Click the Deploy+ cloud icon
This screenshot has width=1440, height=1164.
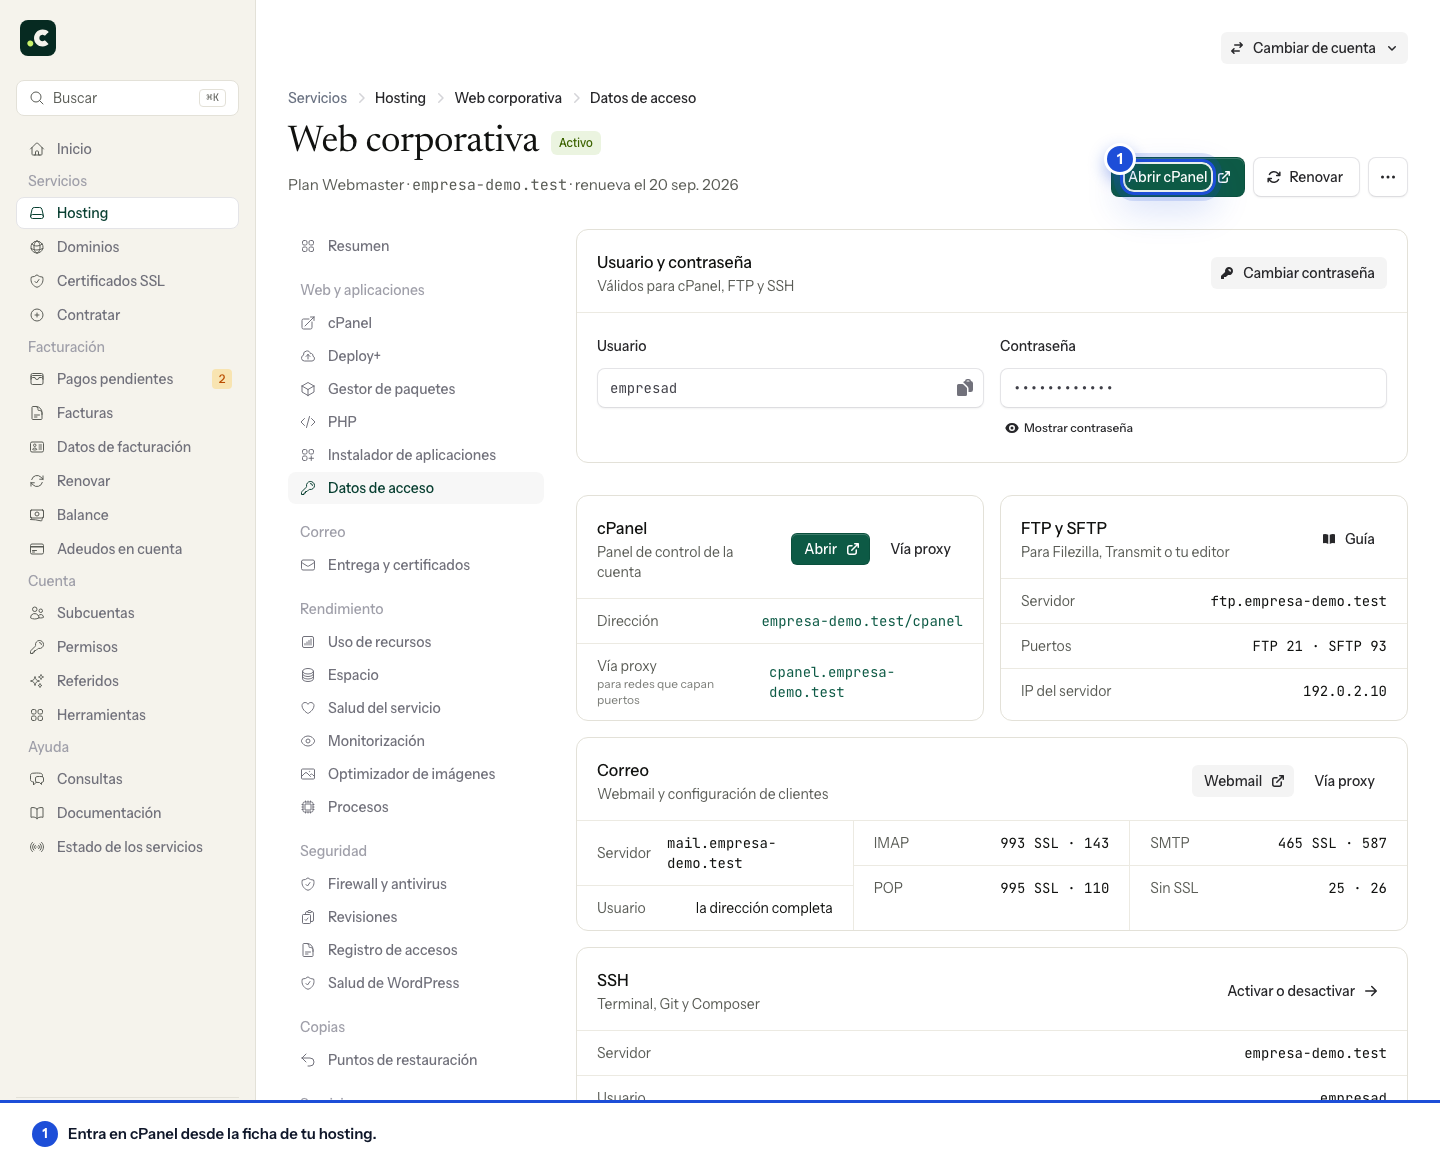click(x=308, y=356)
